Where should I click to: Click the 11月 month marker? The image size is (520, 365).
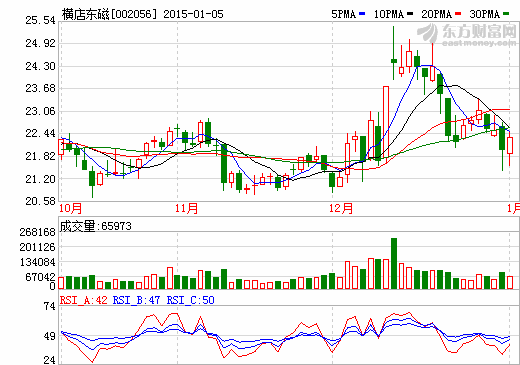click(x=186, y=209)
